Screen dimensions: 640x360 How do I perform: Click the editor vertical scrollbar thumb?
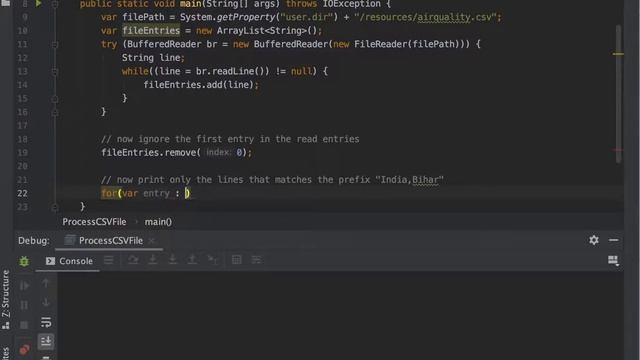pos(618,94)
